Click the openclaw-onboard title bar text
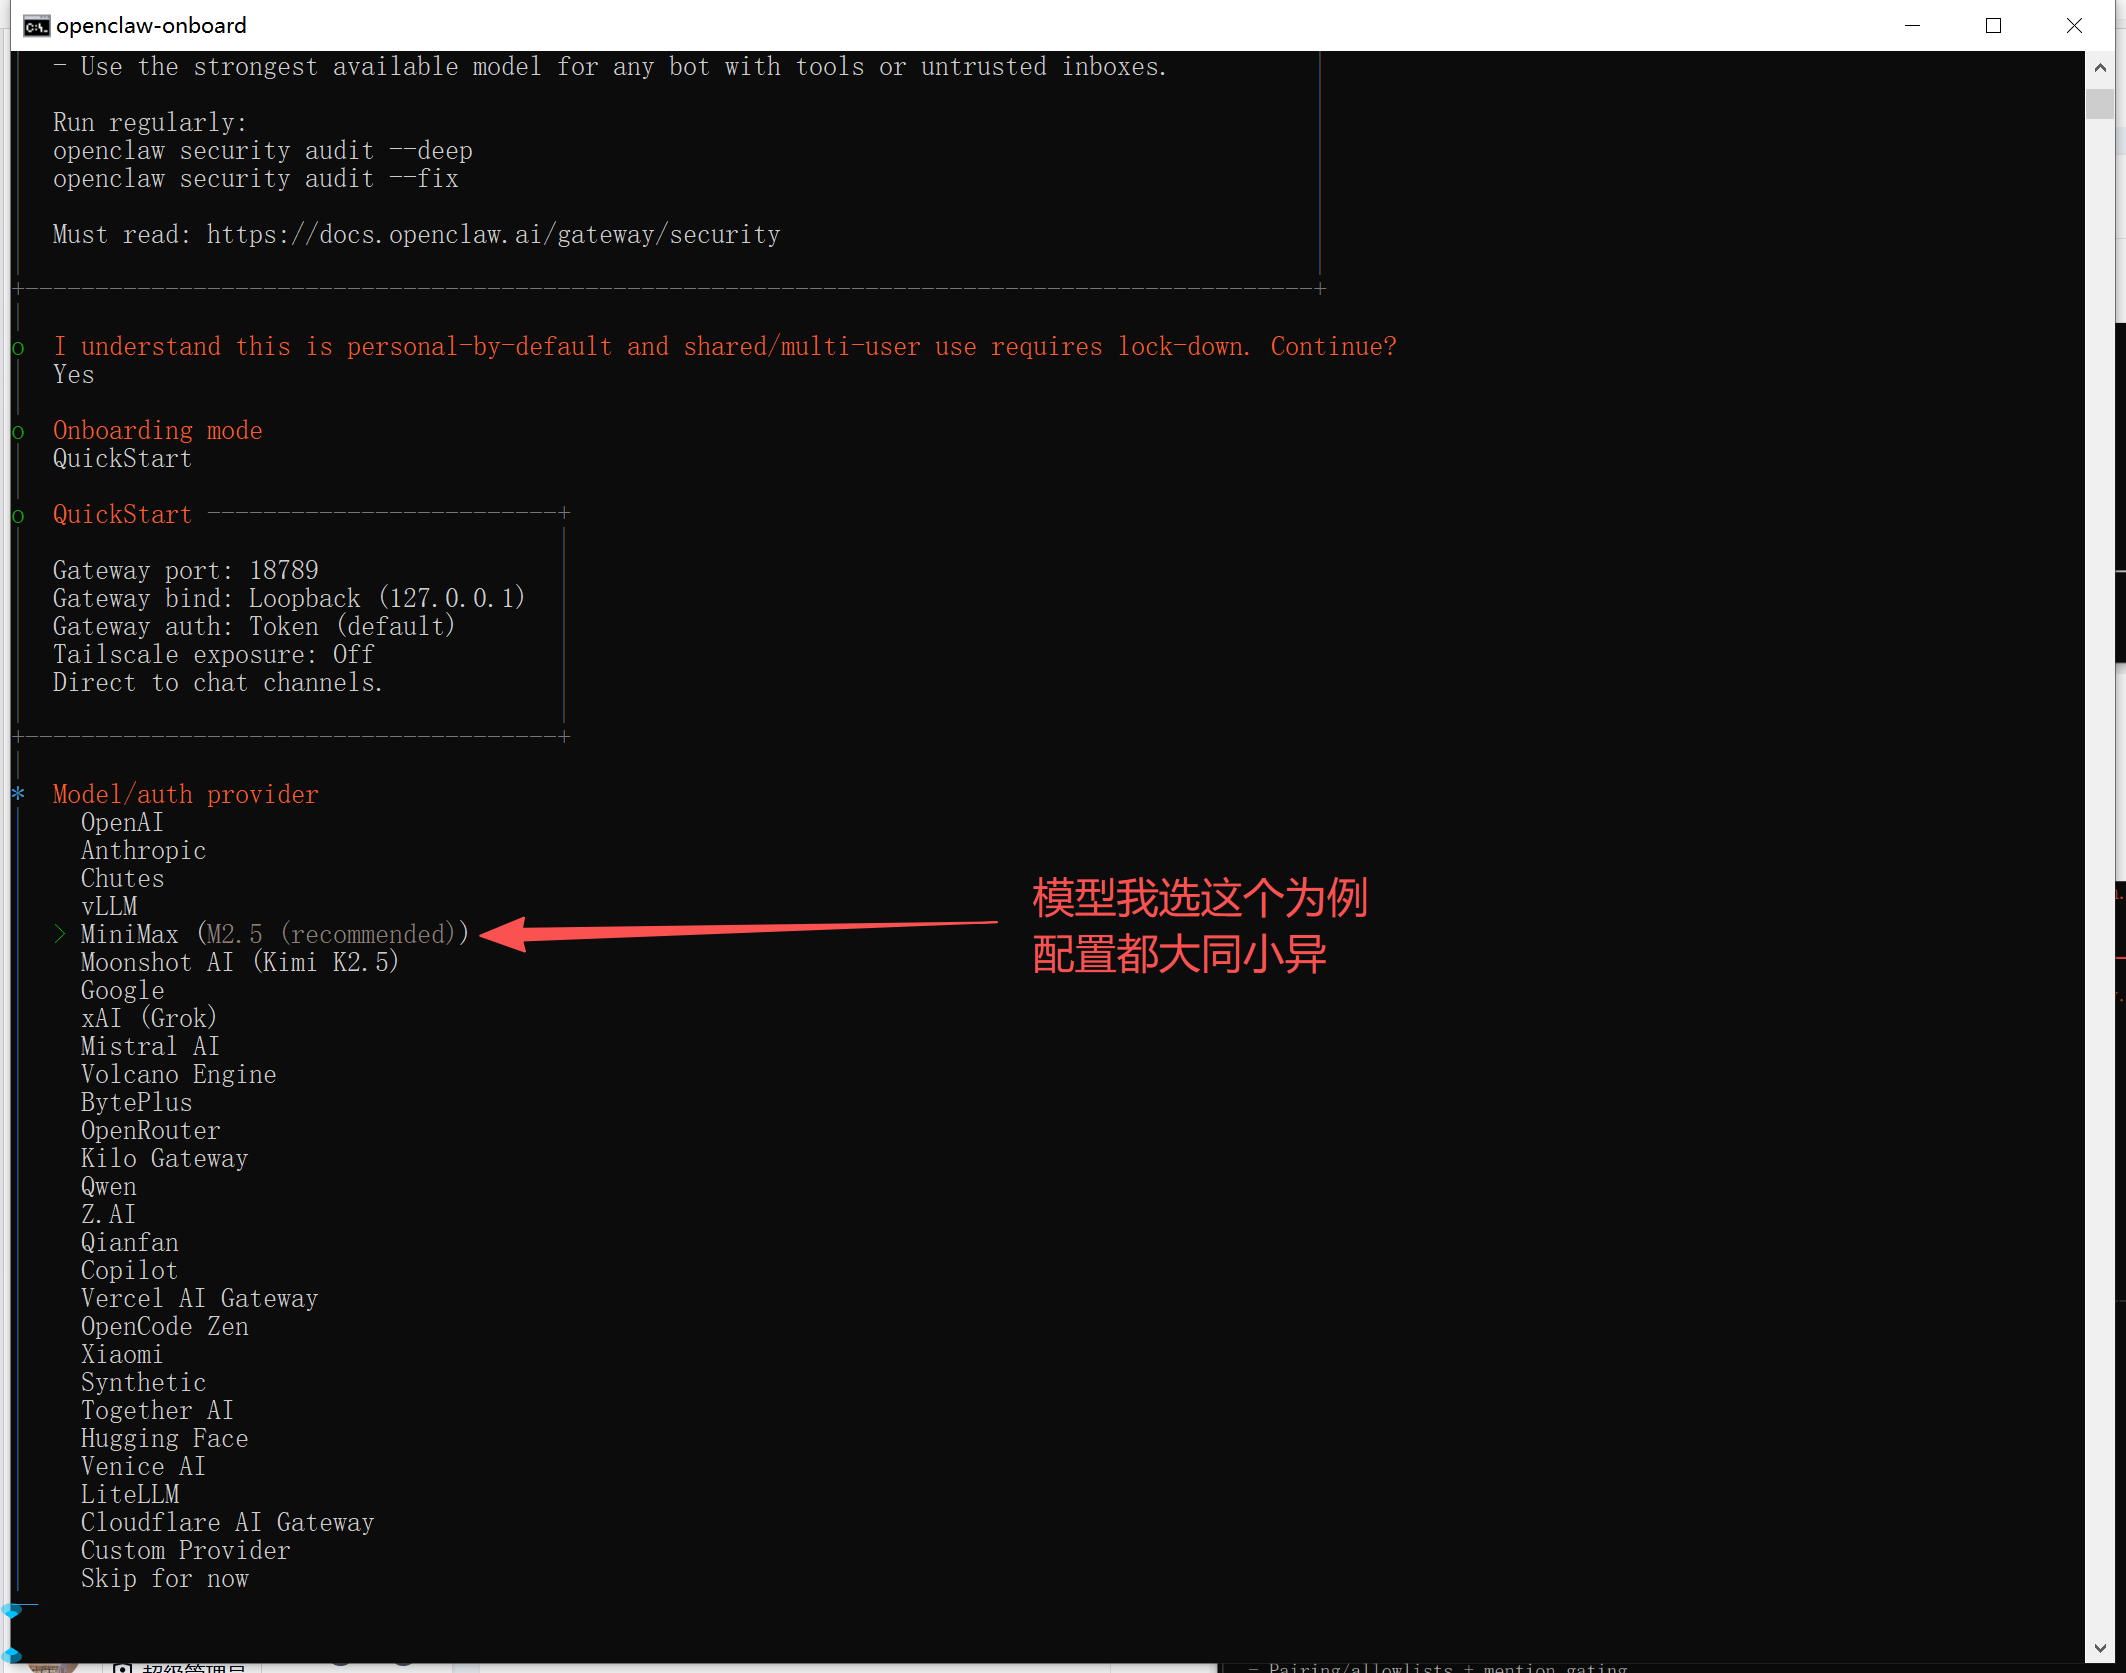The width and height of the screenshot is (2126, 1673). pos(151,26)
